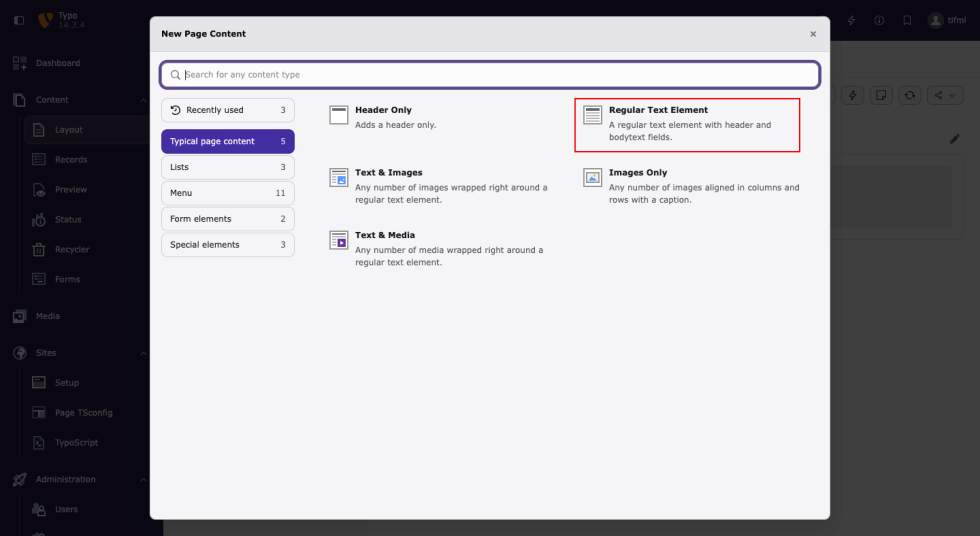Viewport: 980px width, 536px height.
Task: Click the Administration rocket icon
Action: point(19,479)
